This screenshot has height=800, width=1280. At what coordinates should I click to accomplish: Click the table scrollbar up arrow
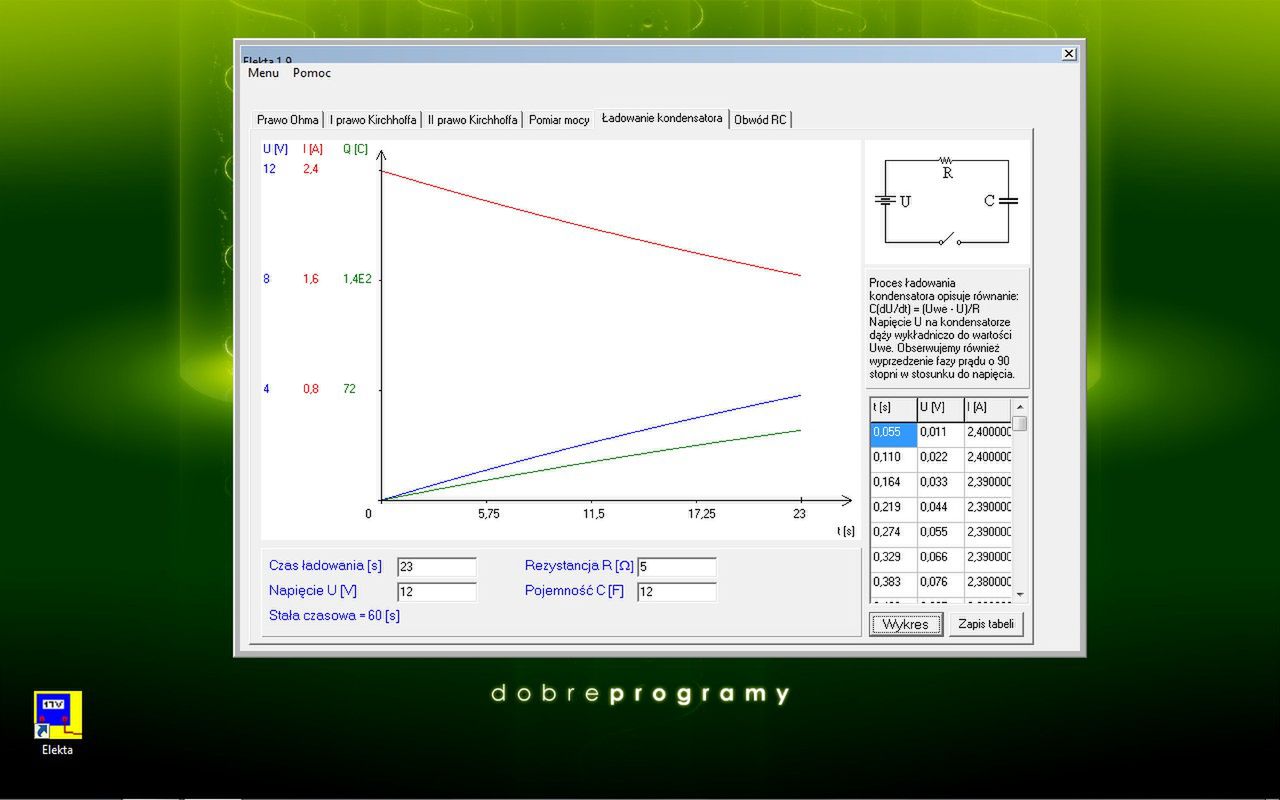coord(1020,407)
